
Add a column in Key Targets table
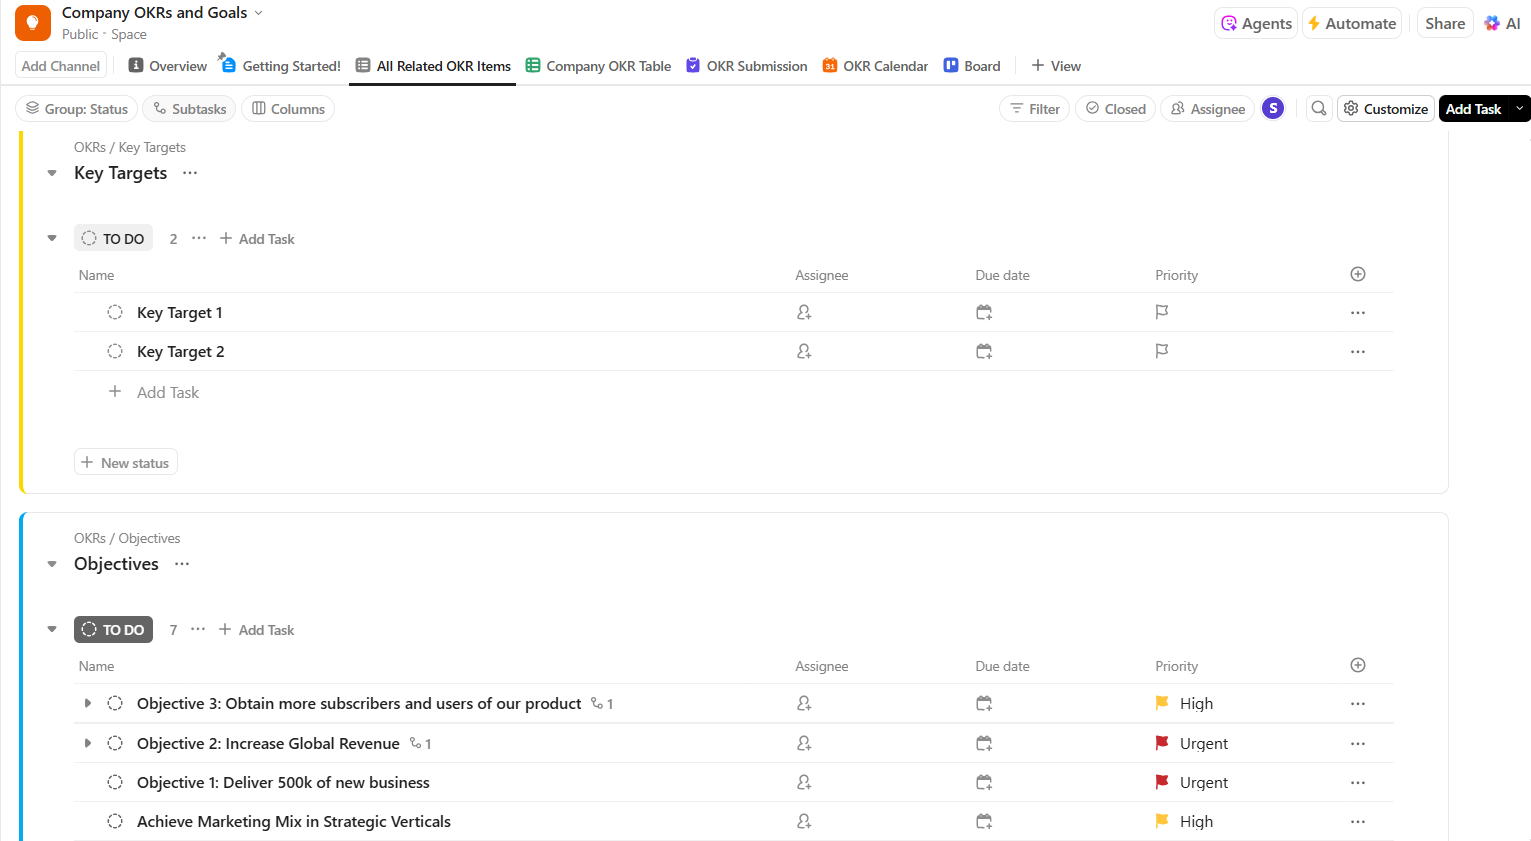(1358, 275)
